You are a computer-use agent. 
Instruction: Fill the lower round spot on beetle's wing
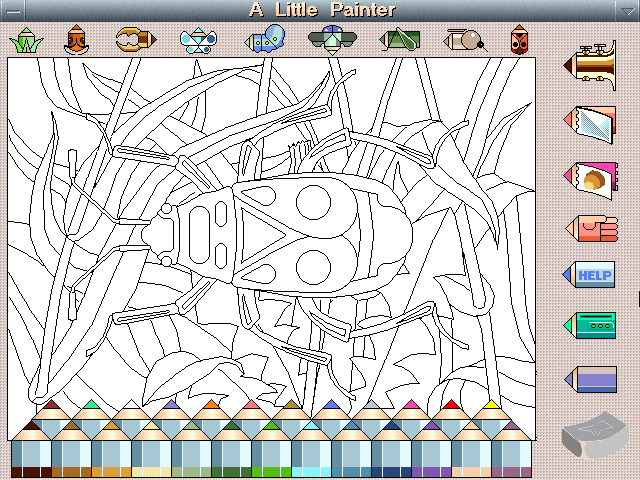(313, 268)
